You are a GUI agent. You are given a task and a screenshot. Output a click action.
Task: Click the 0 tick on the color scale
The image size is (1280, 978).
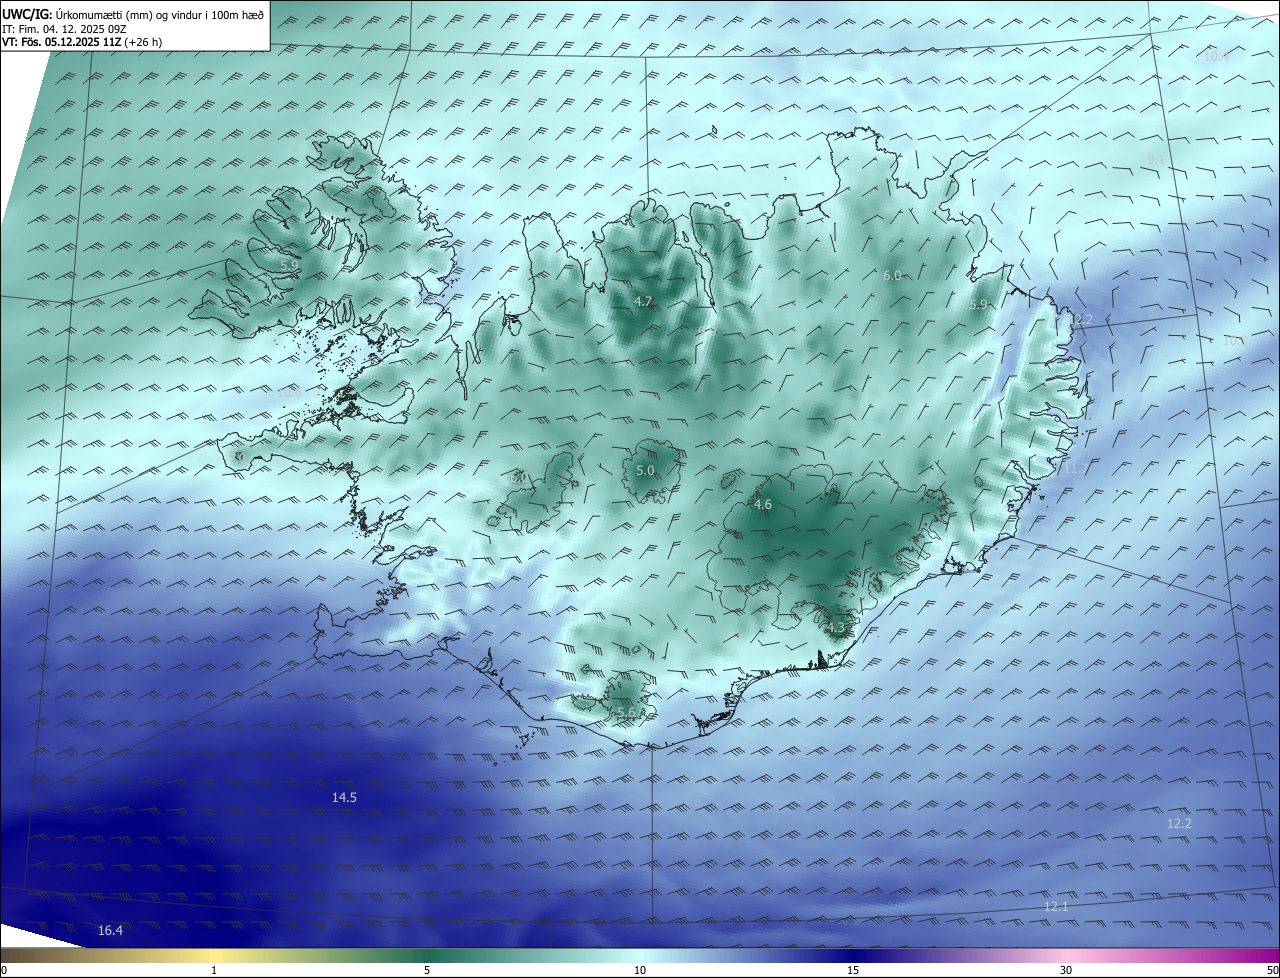pos(3,970)
